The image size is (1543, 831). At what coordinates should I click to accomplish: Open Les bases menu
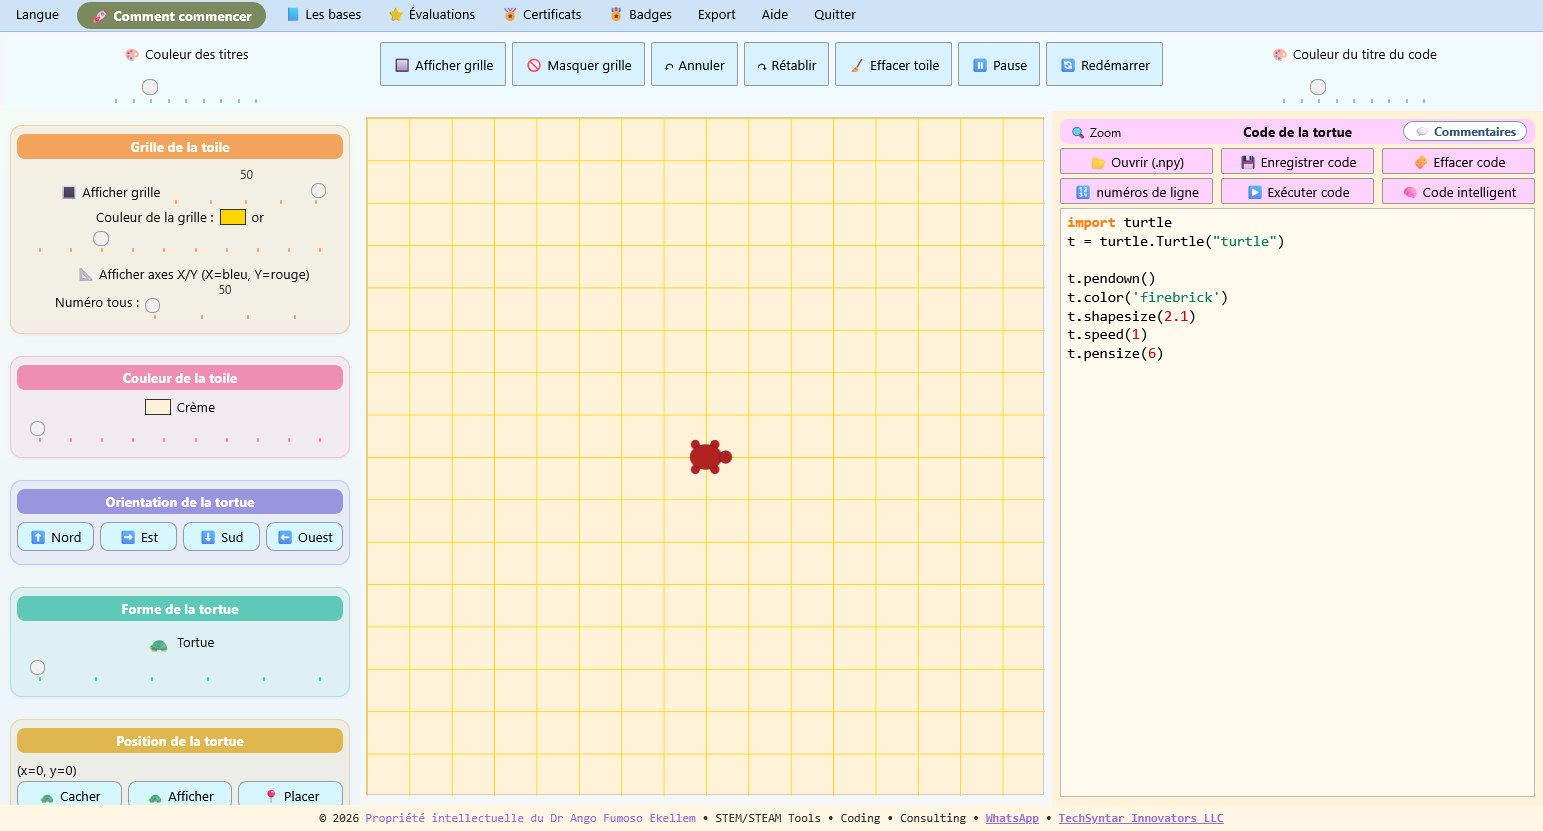[x=323, y=15]
